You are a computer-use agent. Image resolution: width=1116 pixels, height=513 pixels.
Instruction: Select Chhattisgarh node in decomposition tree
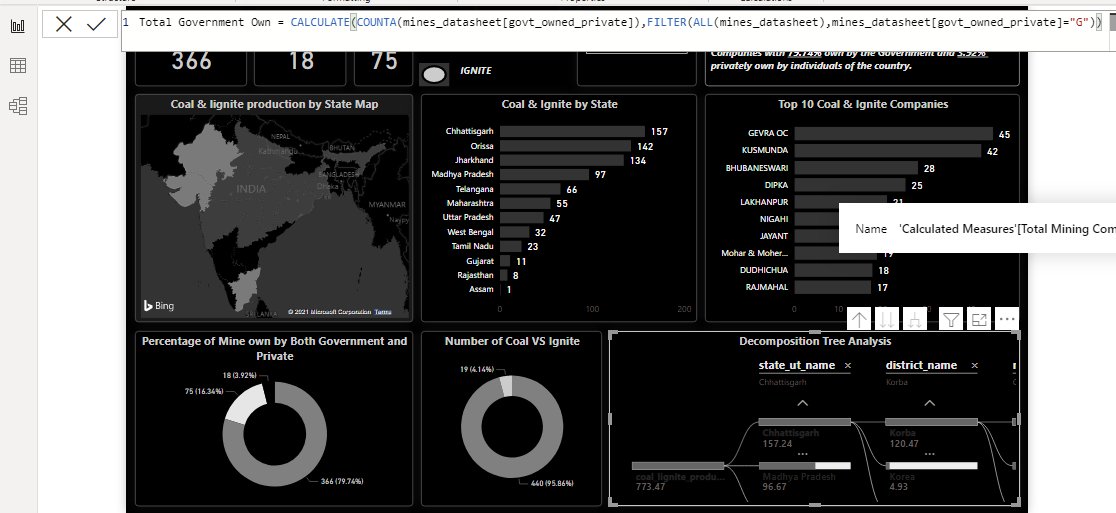804,422
